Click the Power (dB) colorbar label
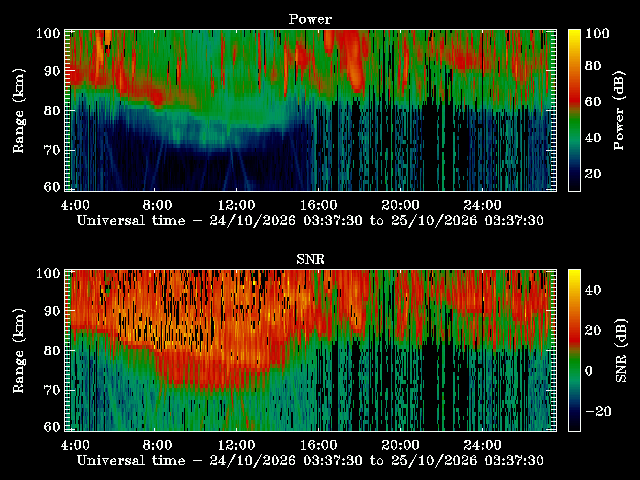 click(620, 111)
